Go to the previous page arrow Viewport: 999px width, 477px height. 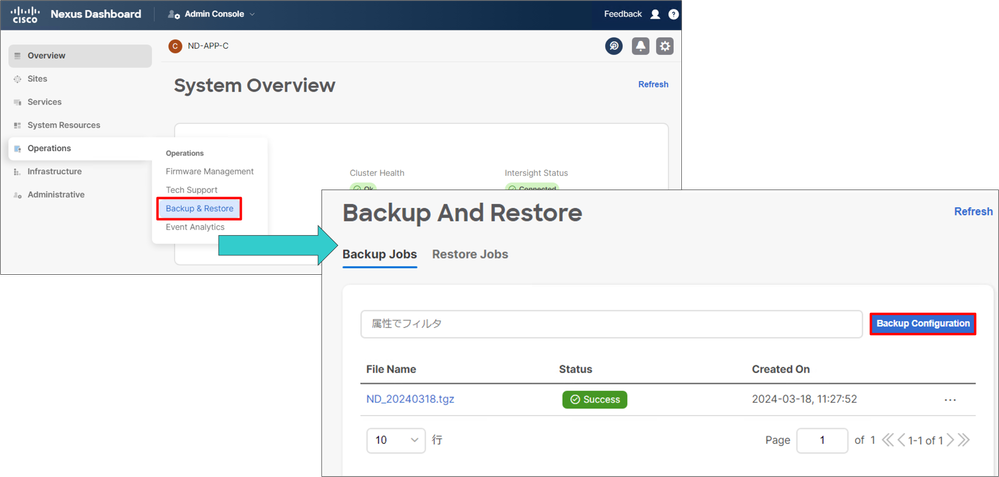click(x=901, y=440)
